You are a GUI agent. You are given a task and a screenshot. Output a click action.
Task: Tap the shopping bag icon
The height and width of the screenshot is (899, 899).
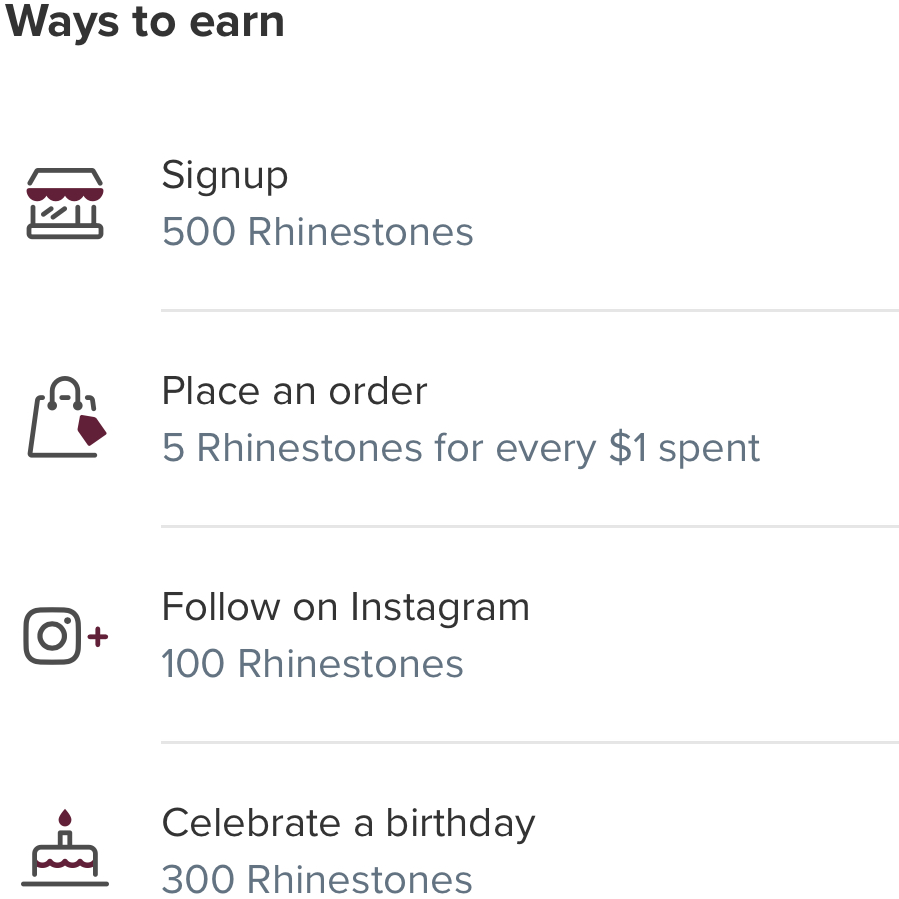62,420
